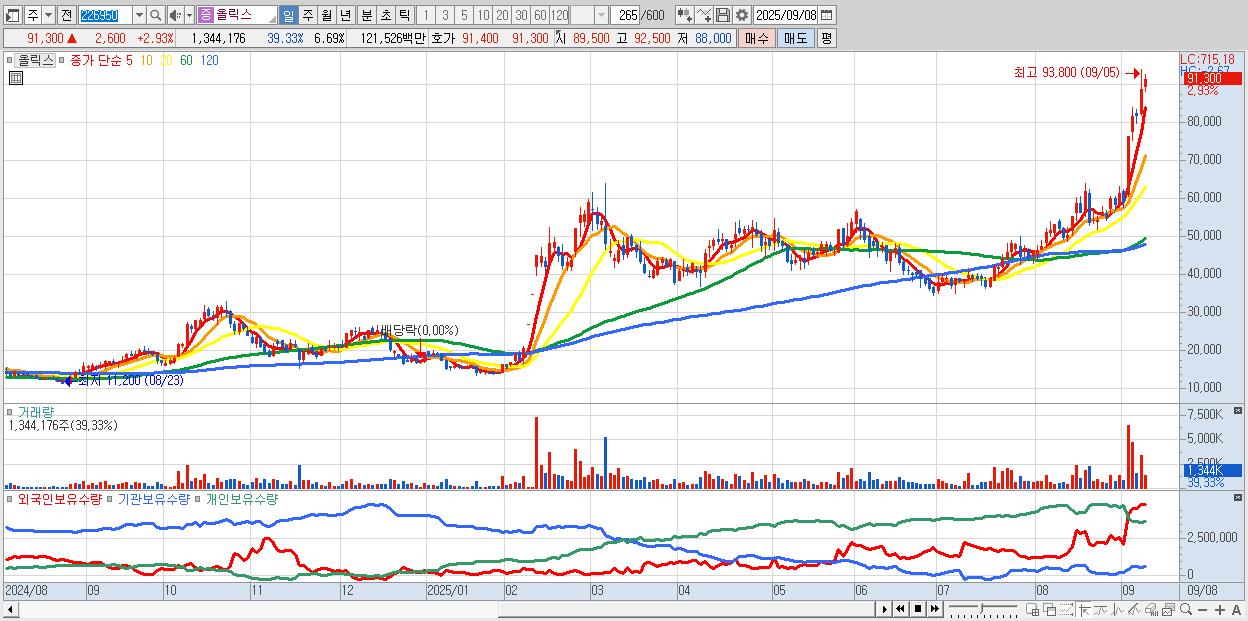Screen dimensions: 1248x621
Task: Click the 매도 sell button
Action: point(795,38)
